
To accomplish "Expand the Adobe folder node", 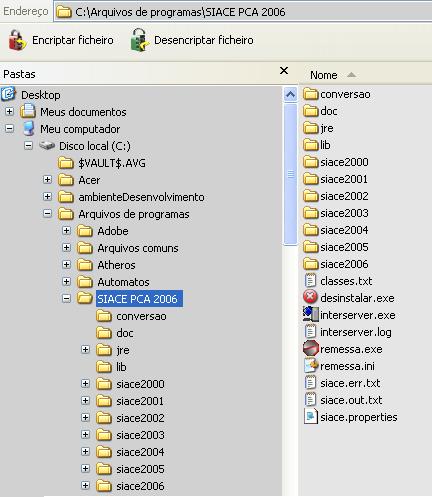I will pos(67,230).
